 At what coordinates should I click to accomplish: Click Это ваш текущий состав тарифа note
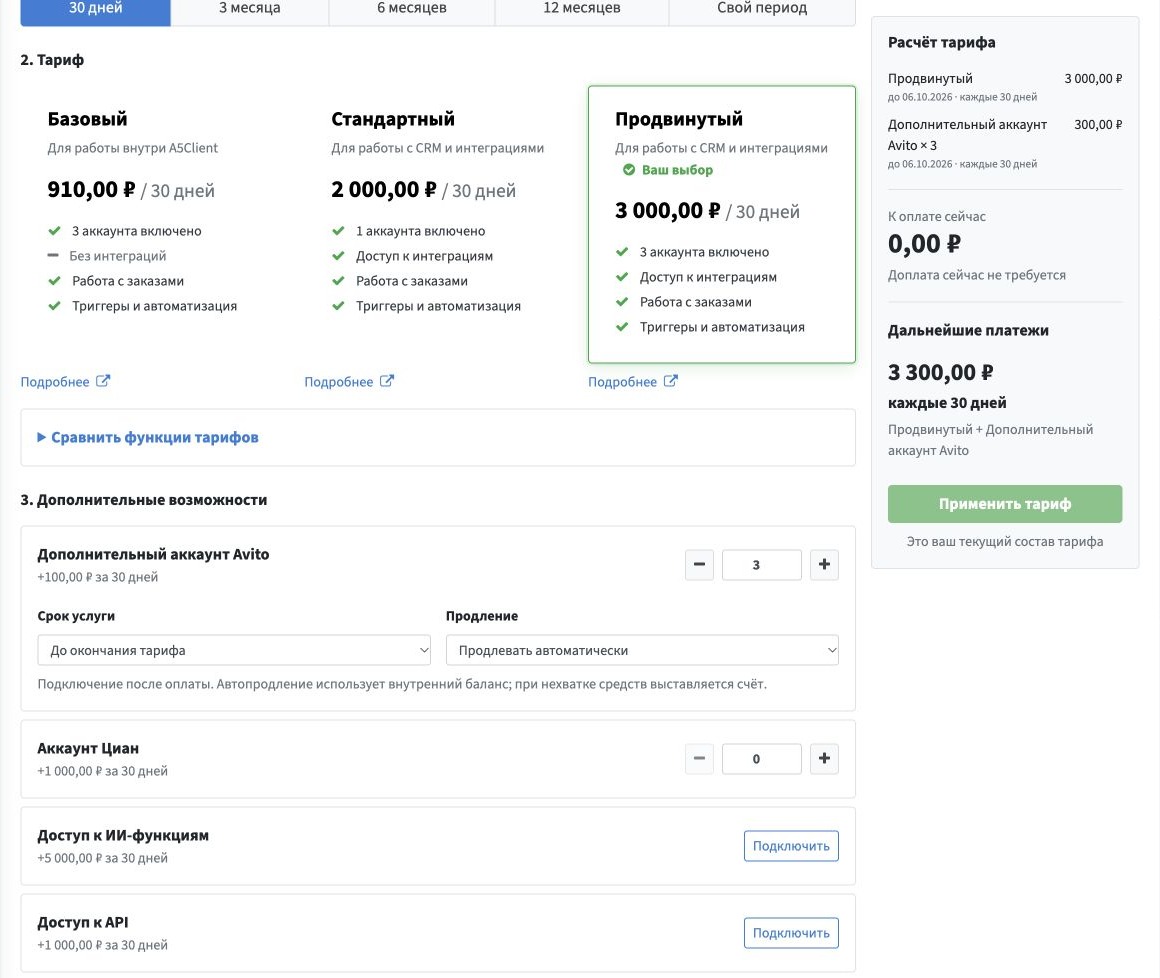[1005, 542]
